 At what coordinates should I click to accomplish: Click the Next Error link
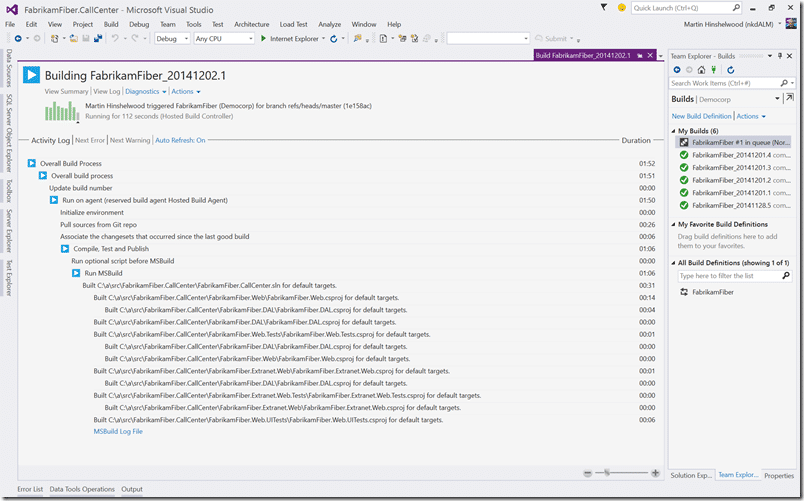pos(90,140)
